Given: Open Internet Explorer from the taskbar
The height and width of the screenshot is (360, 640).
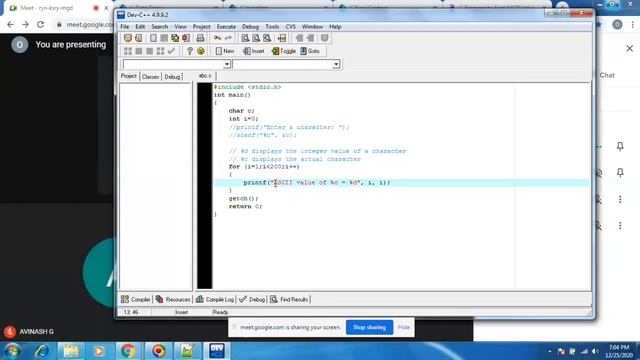Looking at the screenshot, I should pos(42,351).
